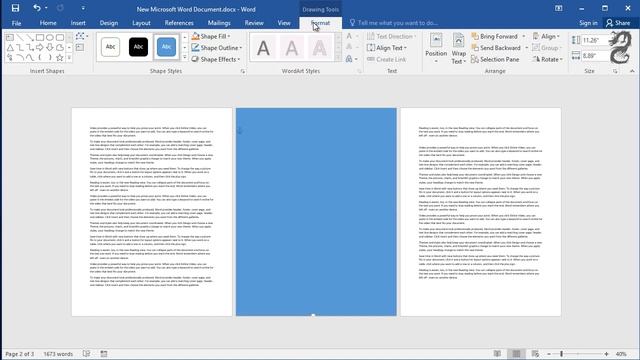Click the 1673 words count

tap(58, 354)
